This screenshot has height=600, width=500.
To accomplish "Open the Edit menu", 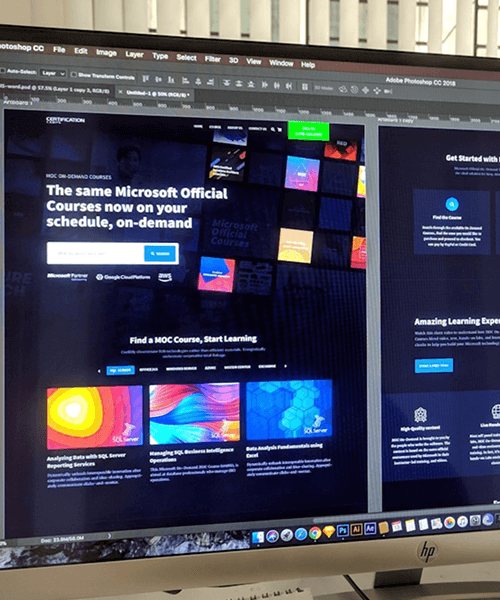I will [x=81, y=51].
